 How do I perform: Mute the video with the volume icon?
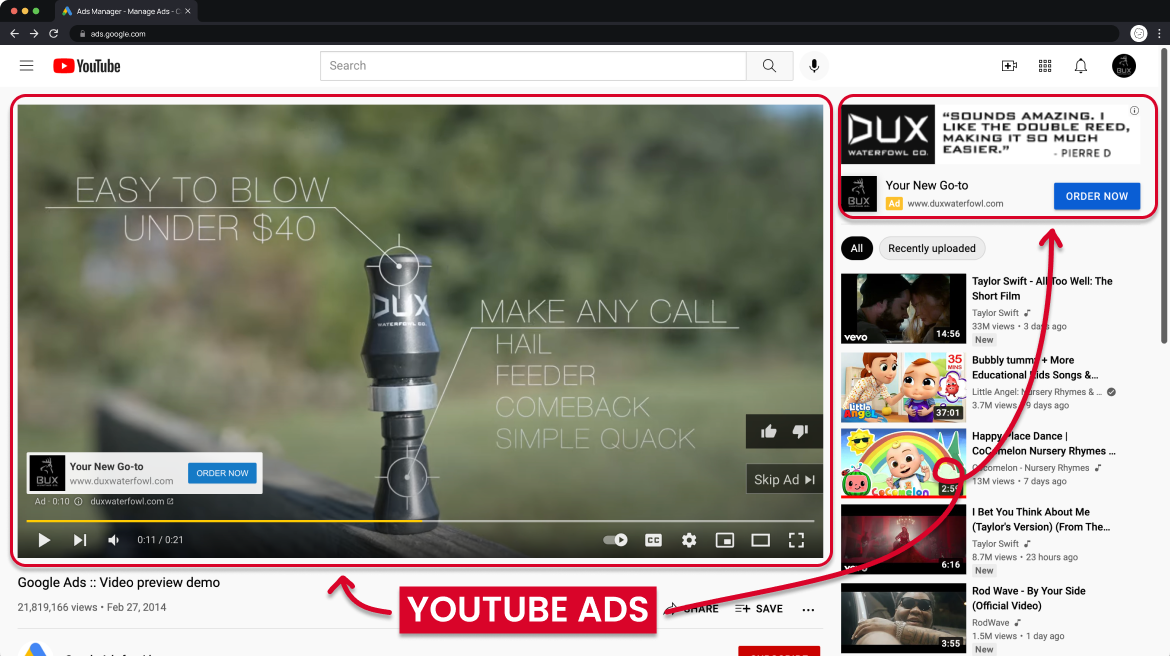click(113, 539)
